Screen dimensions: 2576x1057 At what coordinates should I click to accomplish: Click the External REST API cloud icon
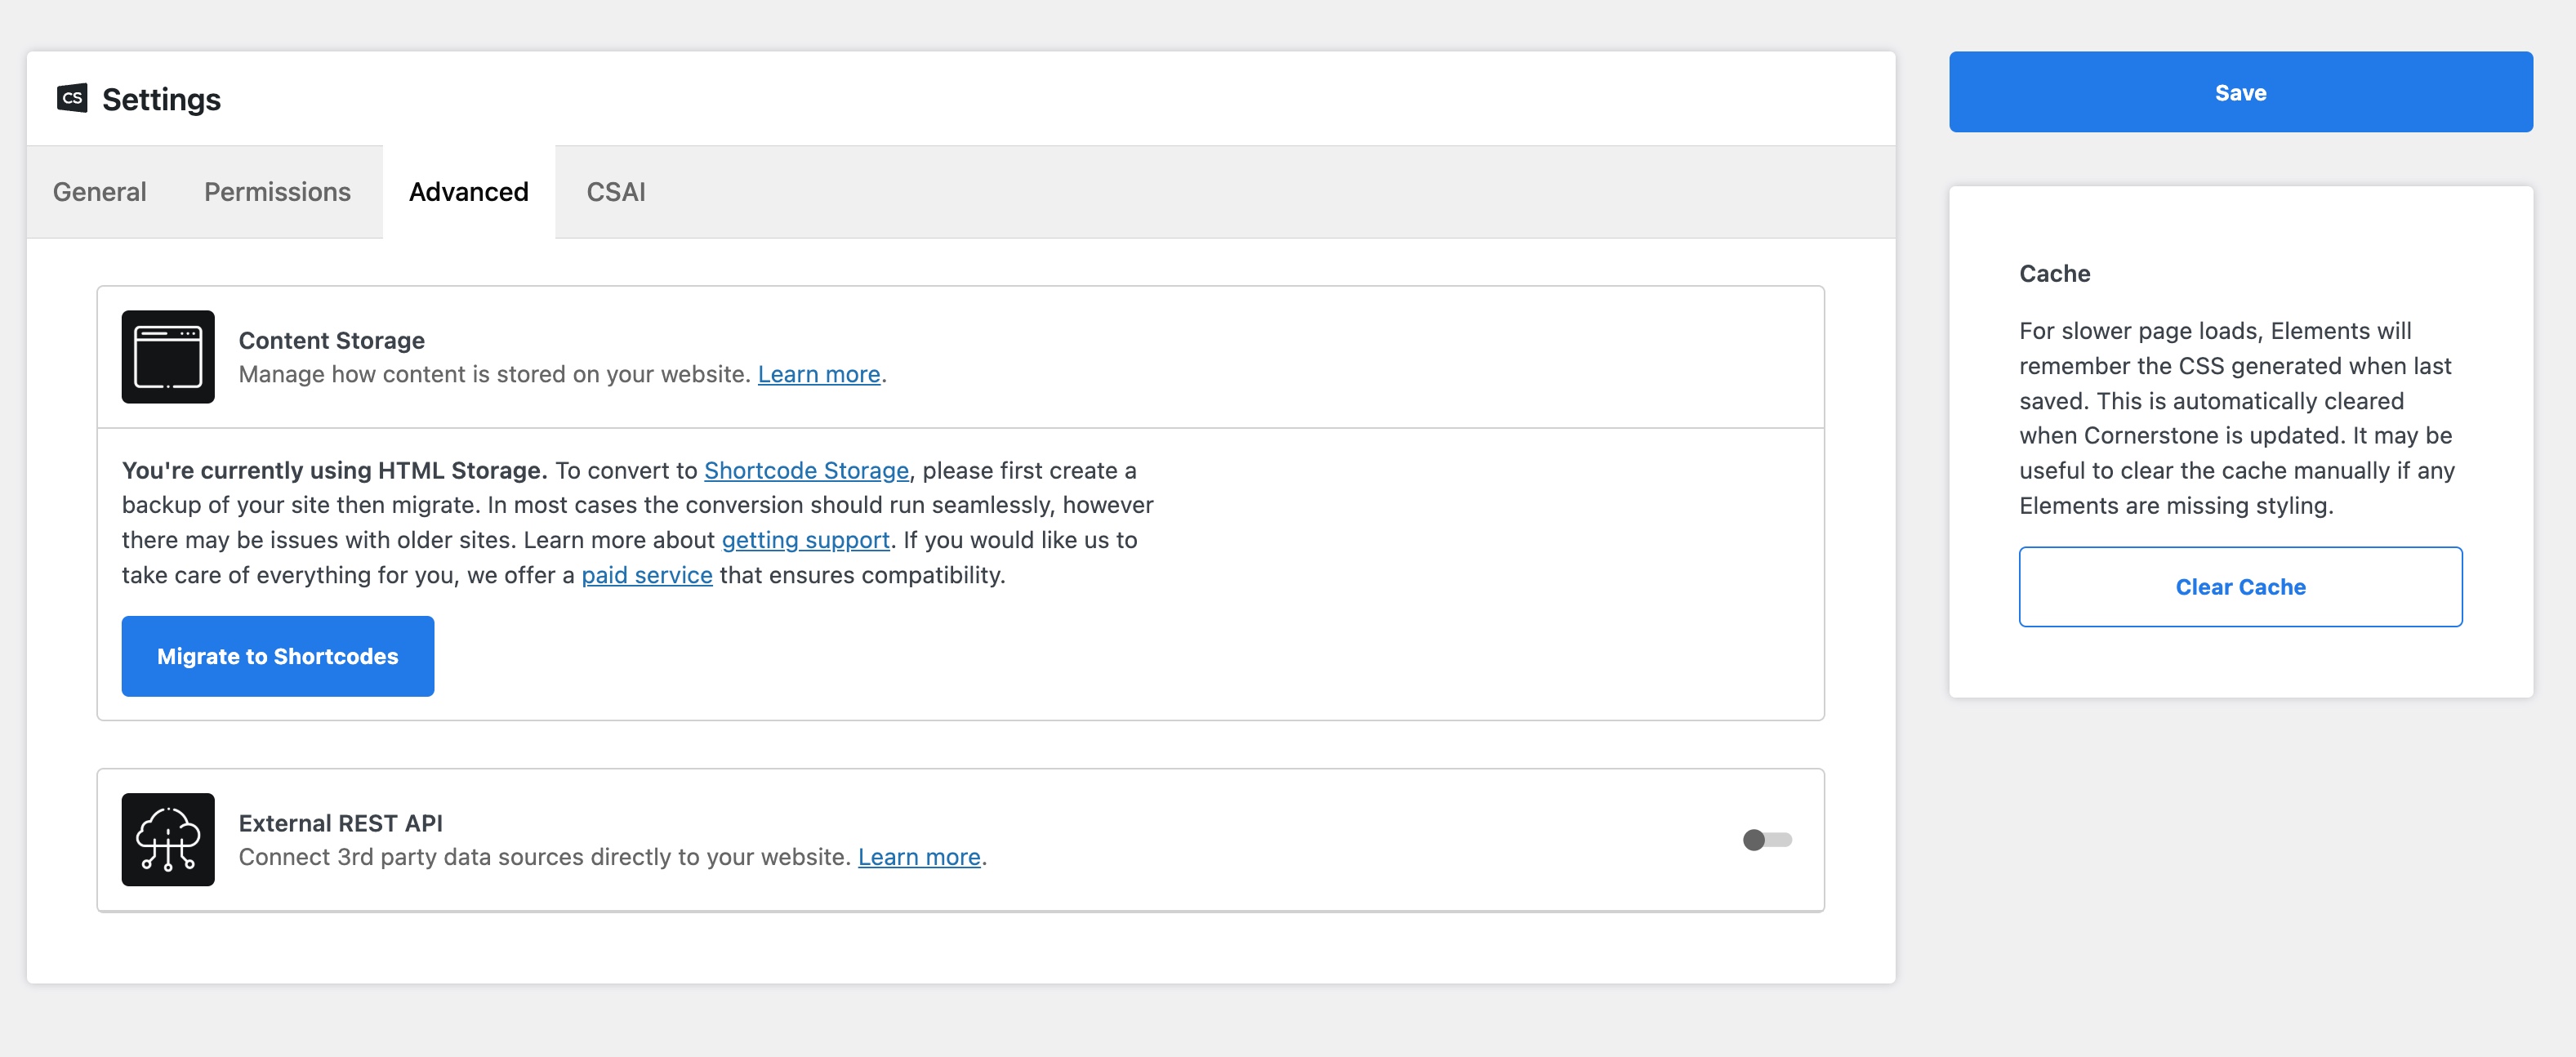(168, 840)
